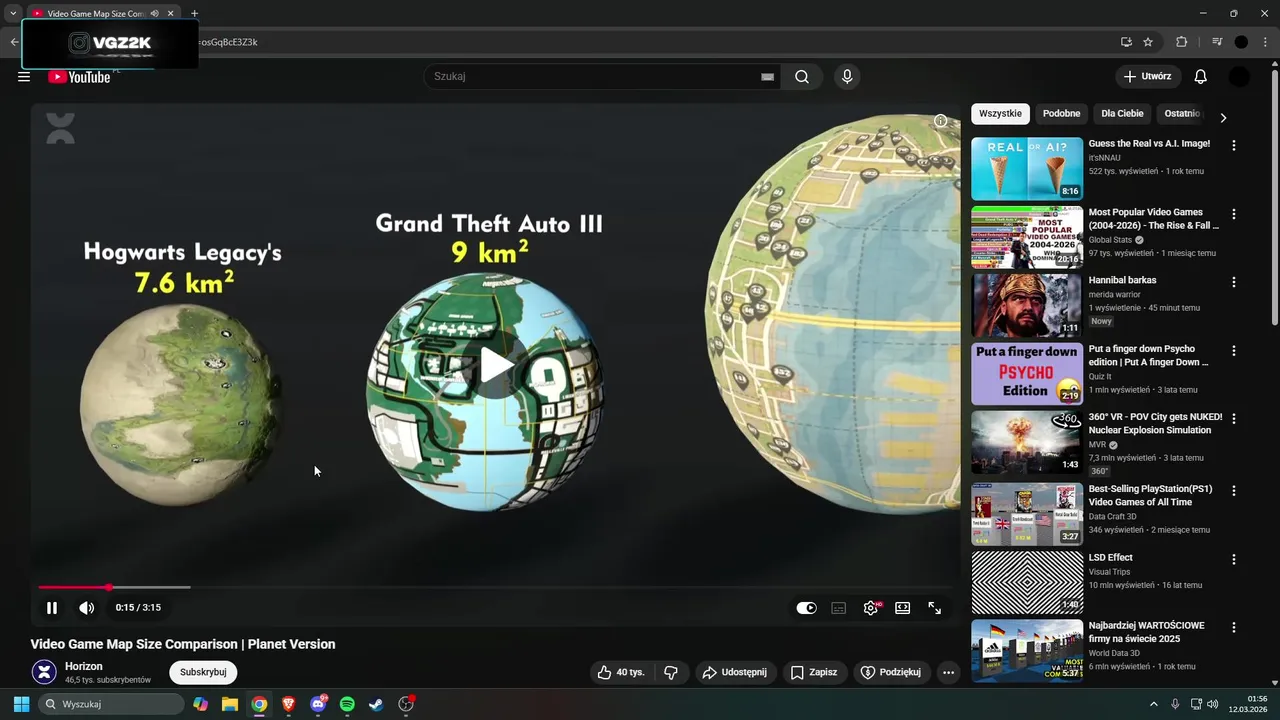Click the Podziękuj thanks button

[890, 672]
